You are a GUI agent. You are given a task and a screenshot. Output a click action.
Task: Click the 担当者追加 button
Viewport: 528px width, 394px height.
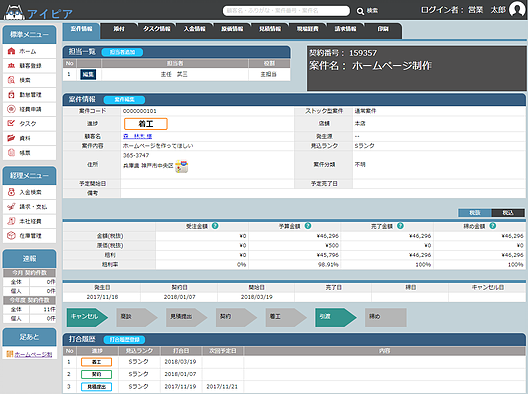(x=122, y=52)
